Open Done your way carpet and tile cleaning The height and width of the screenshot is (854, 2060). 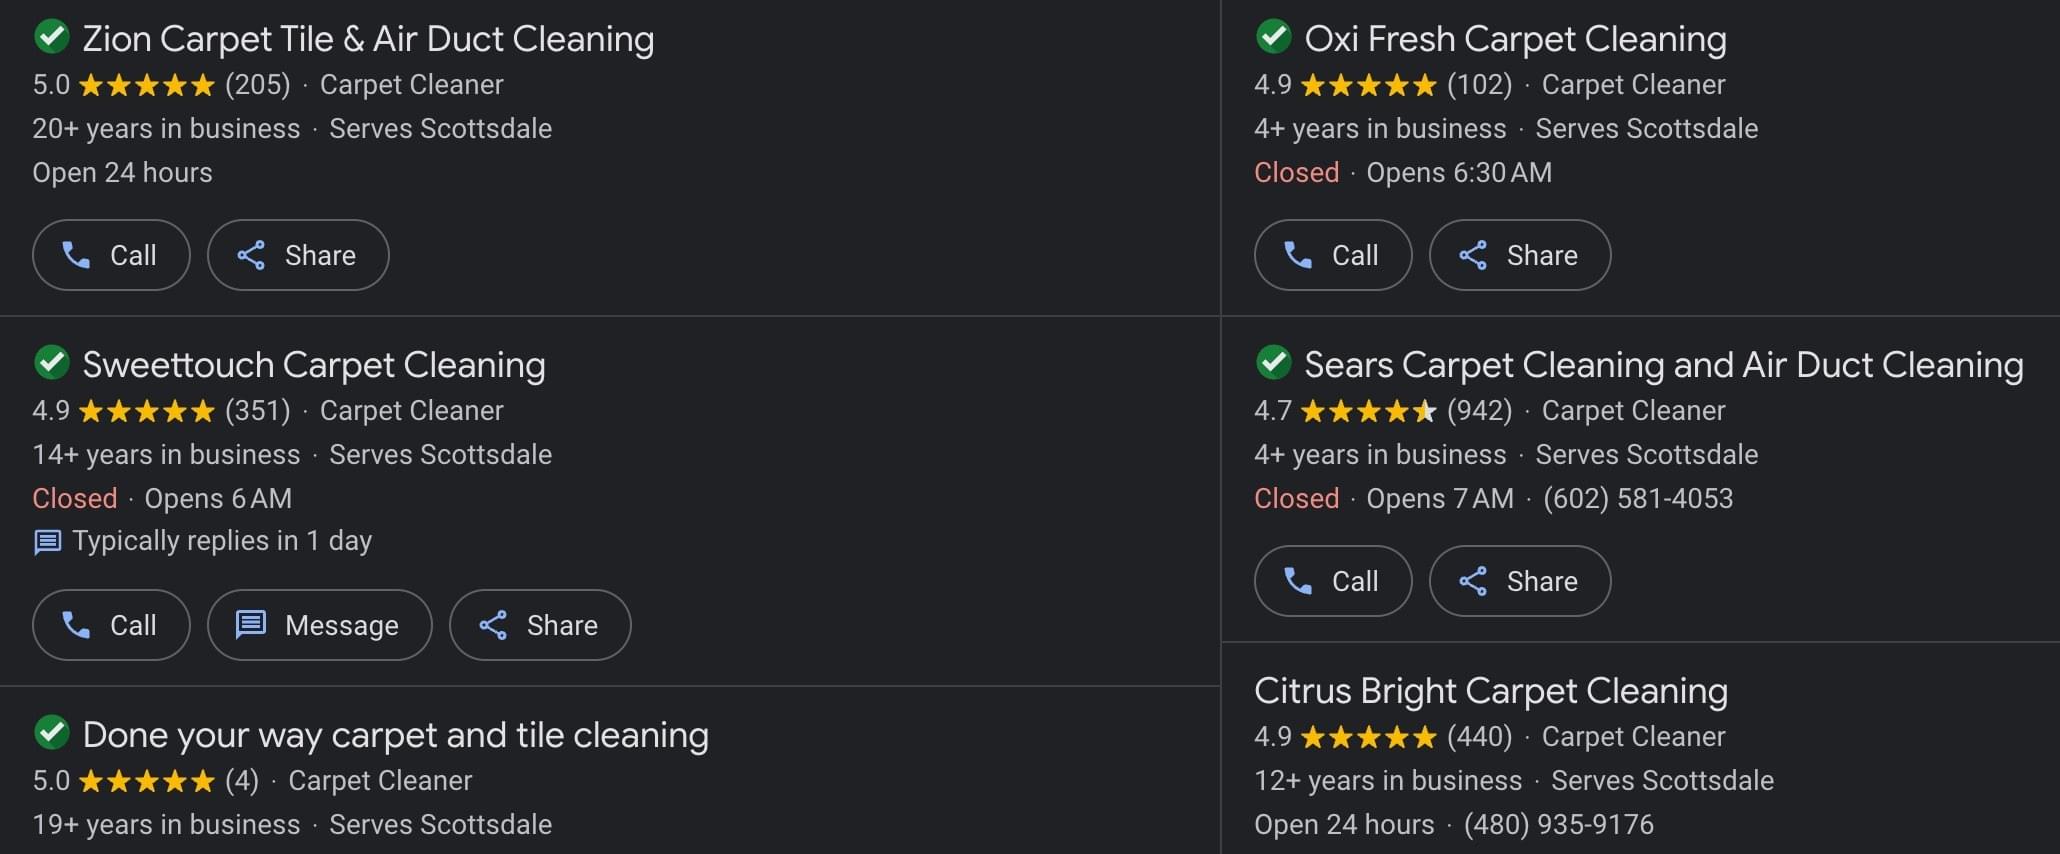pos(396,735)
